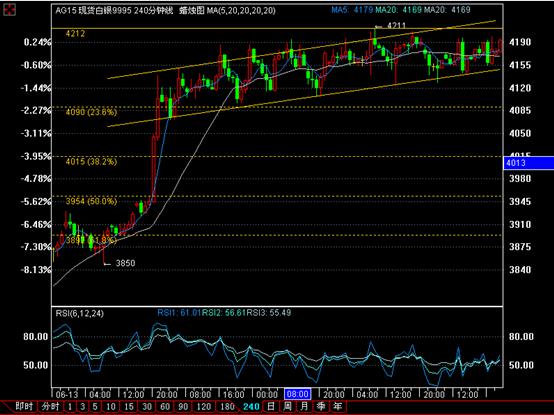The image size is (554, 415).
Task: Click the 4211 high price annotation
Action: [396, 25]
